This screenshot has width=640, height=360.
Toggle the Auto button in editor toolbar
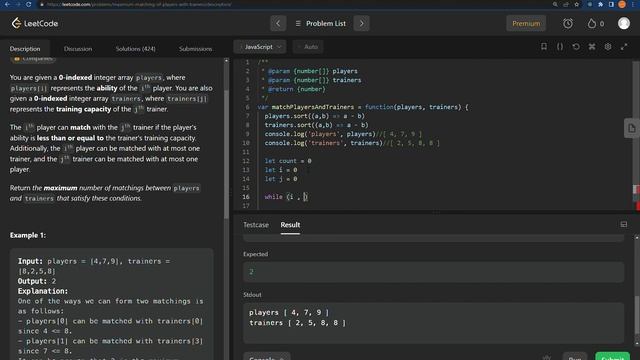point(308,47)
